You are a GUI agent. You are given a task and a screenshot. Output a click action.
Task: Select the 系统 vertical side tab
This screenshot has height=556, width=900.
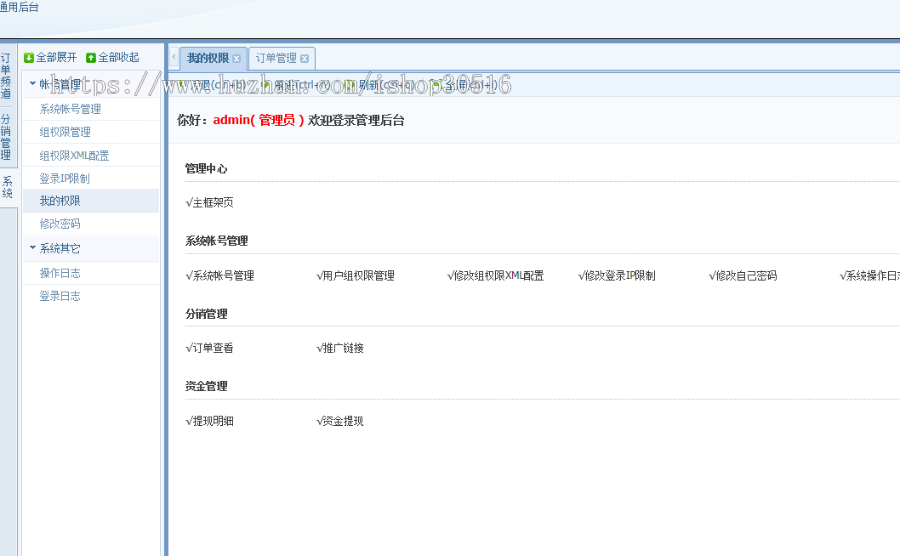pyautogui.click(x=7, y=188)
